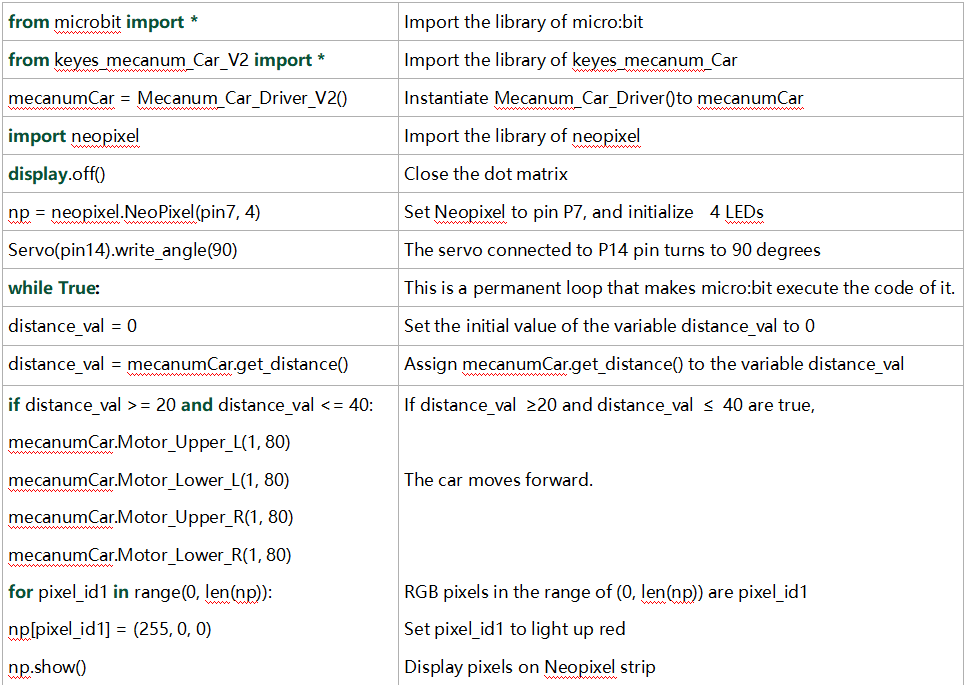Select the 'while True:' code line
The width and height of the screenshot is (967, 685).
point(54,288)
